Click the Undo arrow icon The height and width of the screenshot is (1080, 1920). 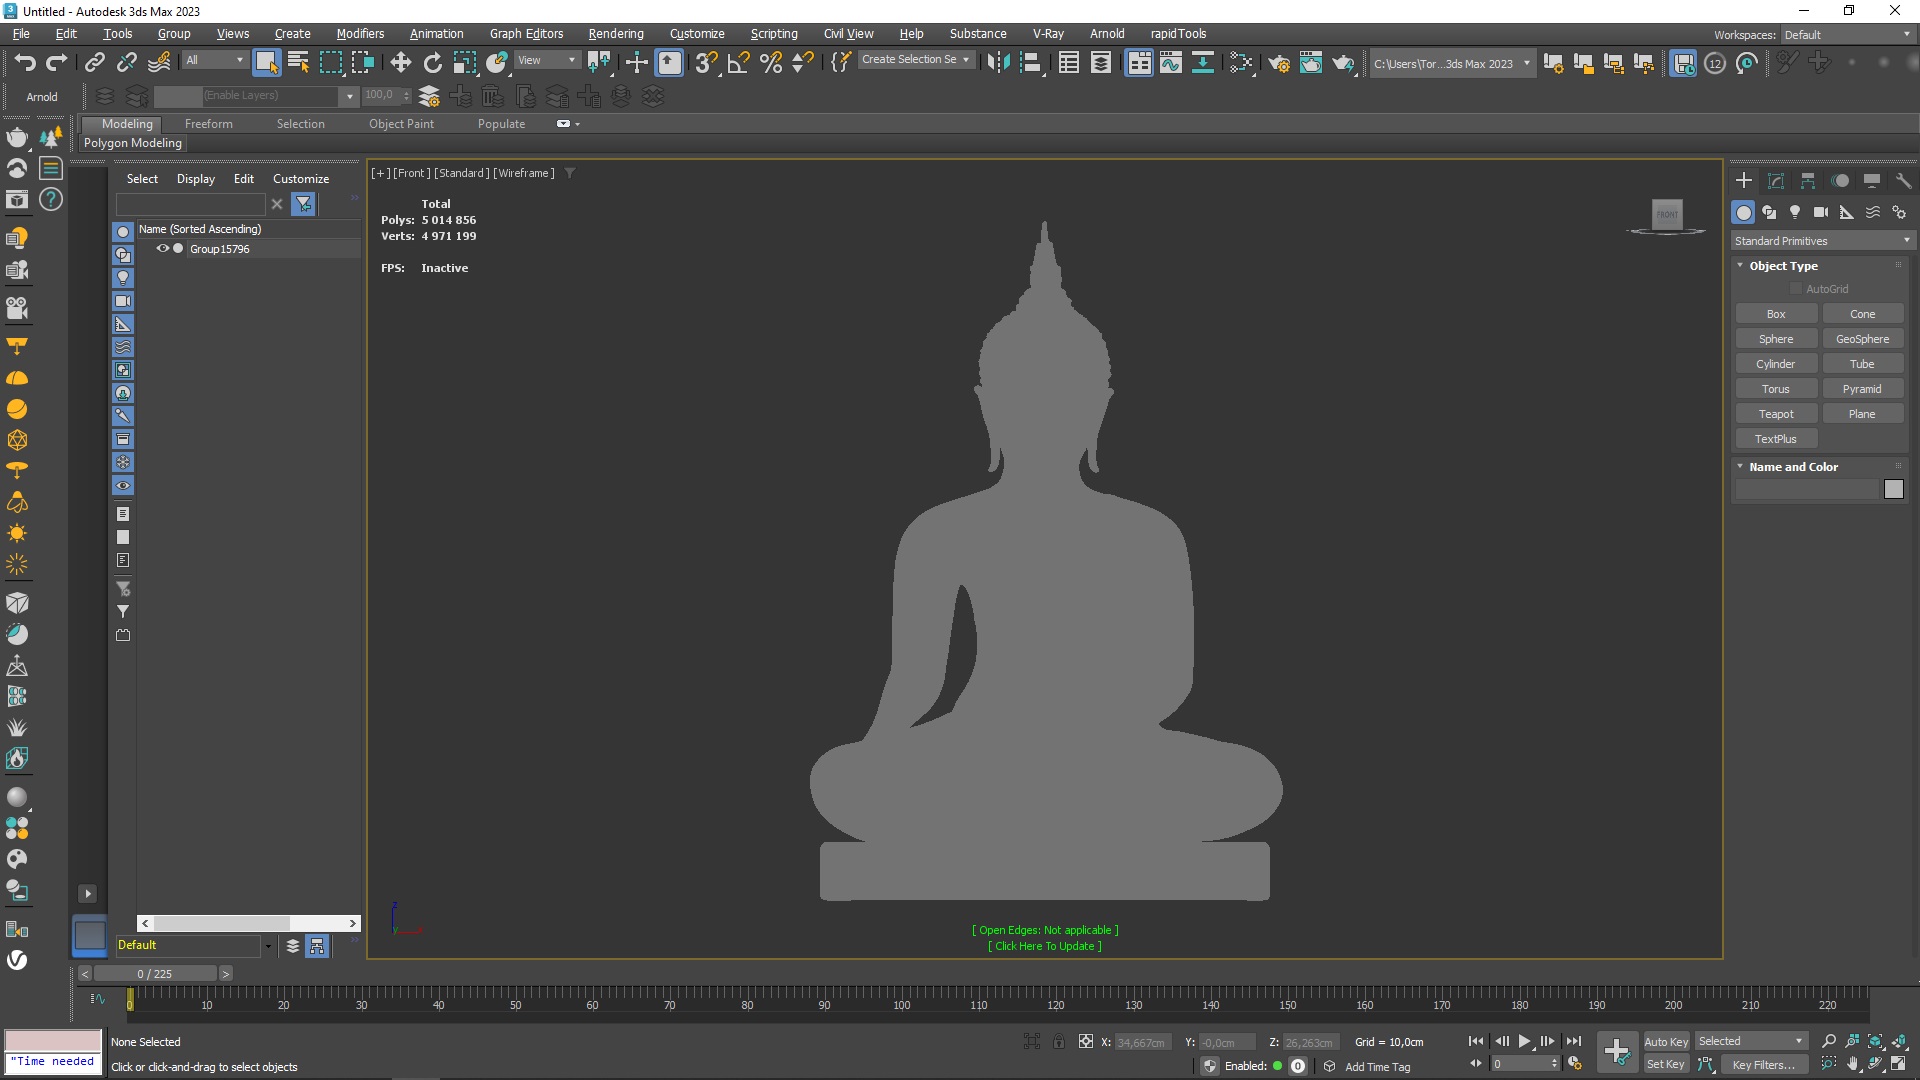pos(25,62)
